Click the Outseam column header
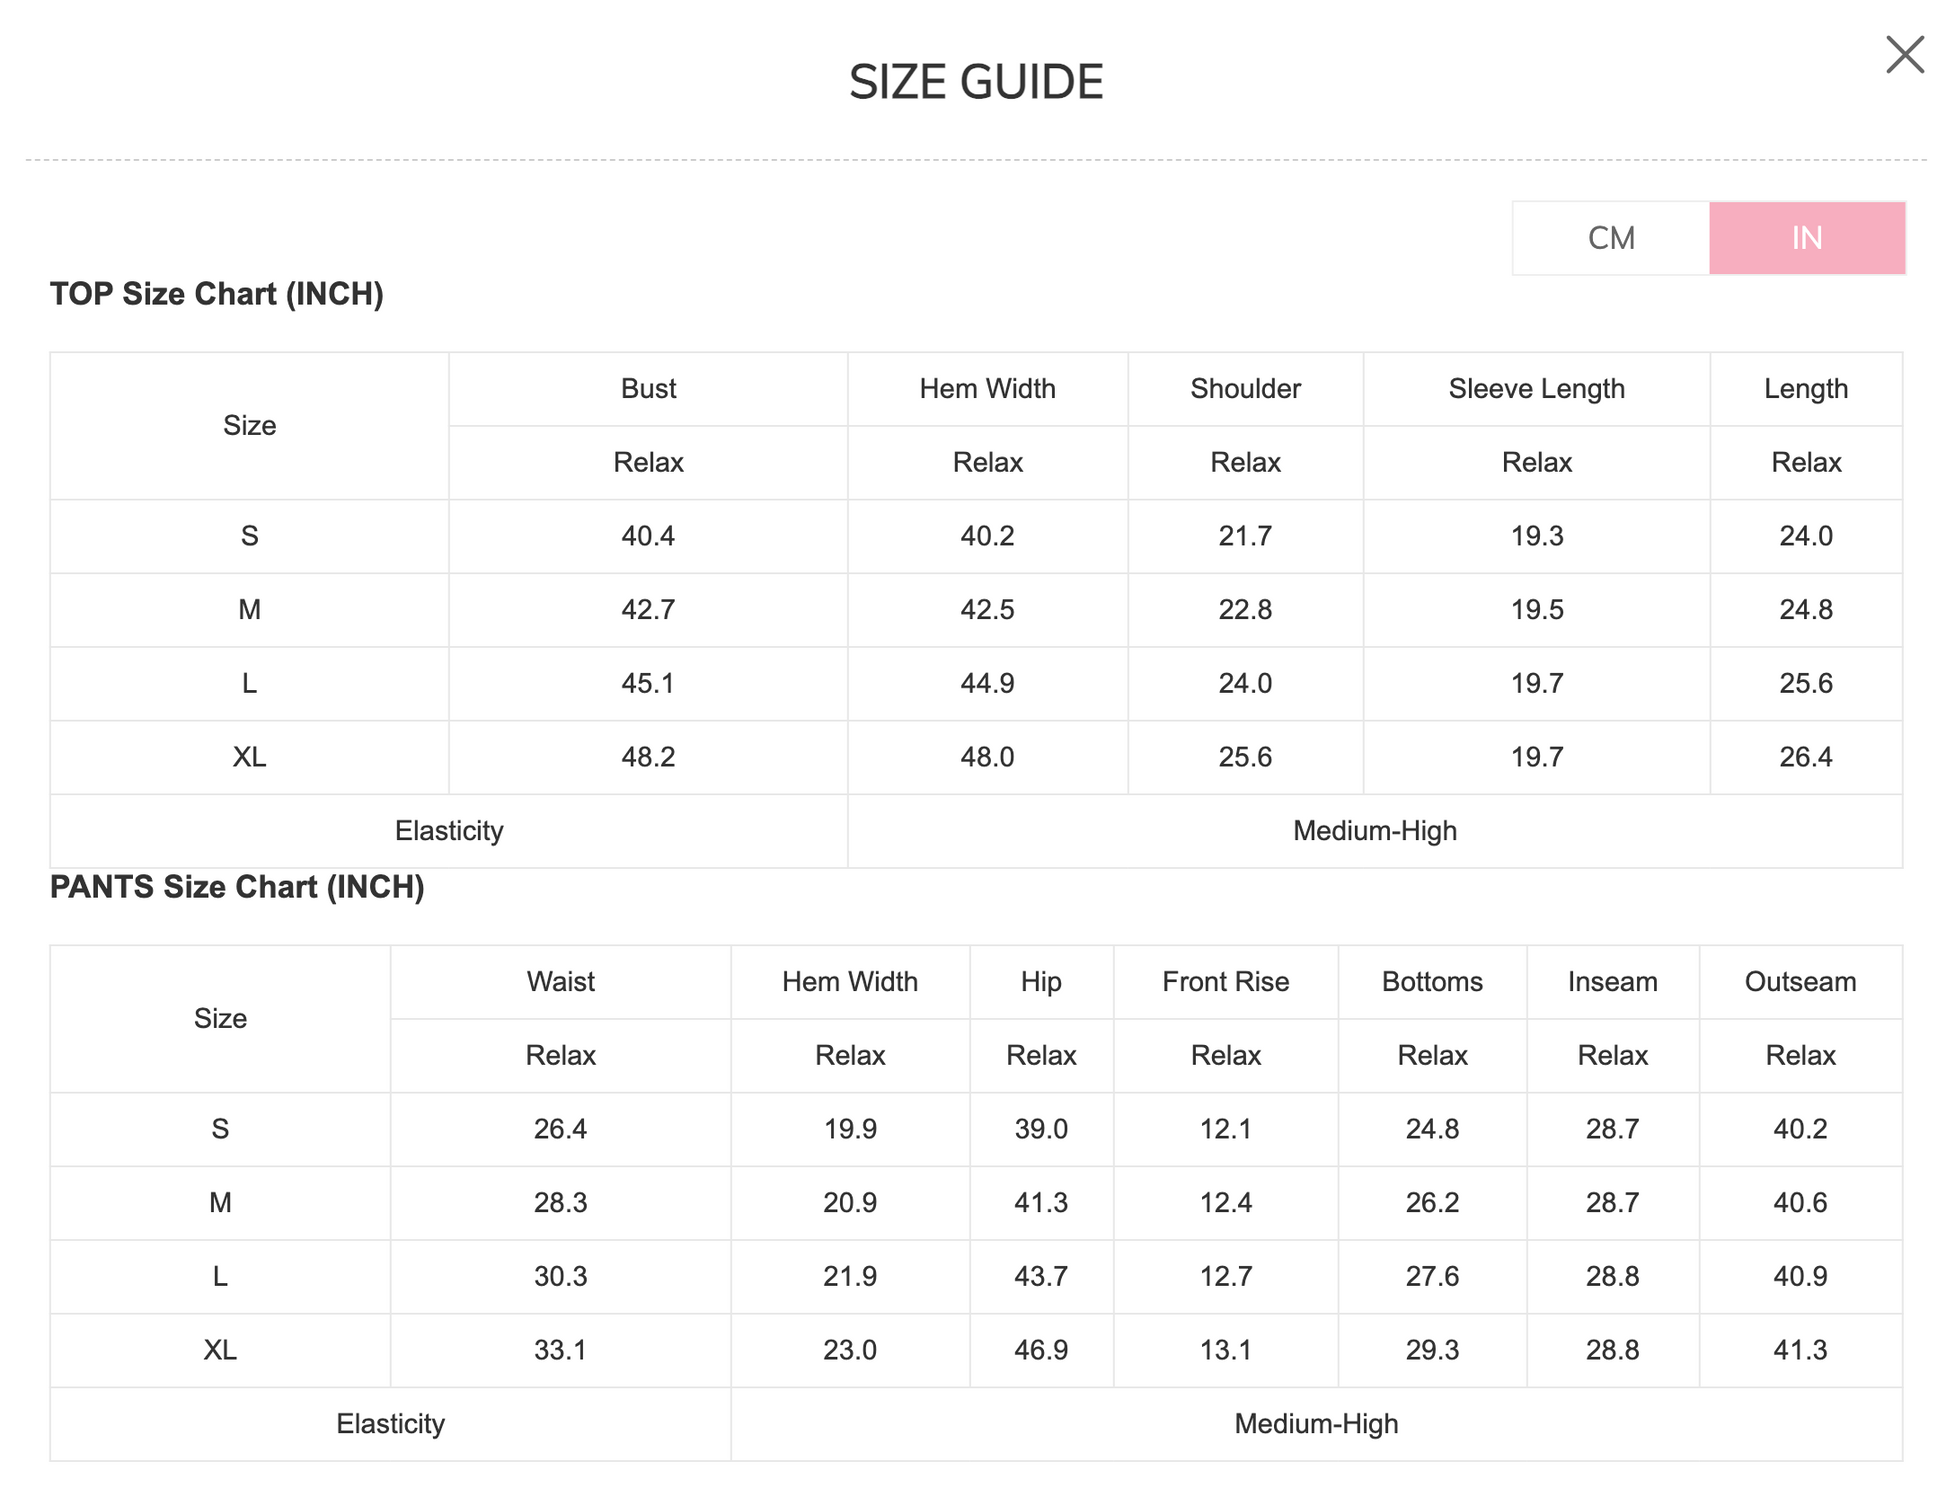This screenshot has height=1497, width=1946. pyautogui.click(x=1800, y=982)
